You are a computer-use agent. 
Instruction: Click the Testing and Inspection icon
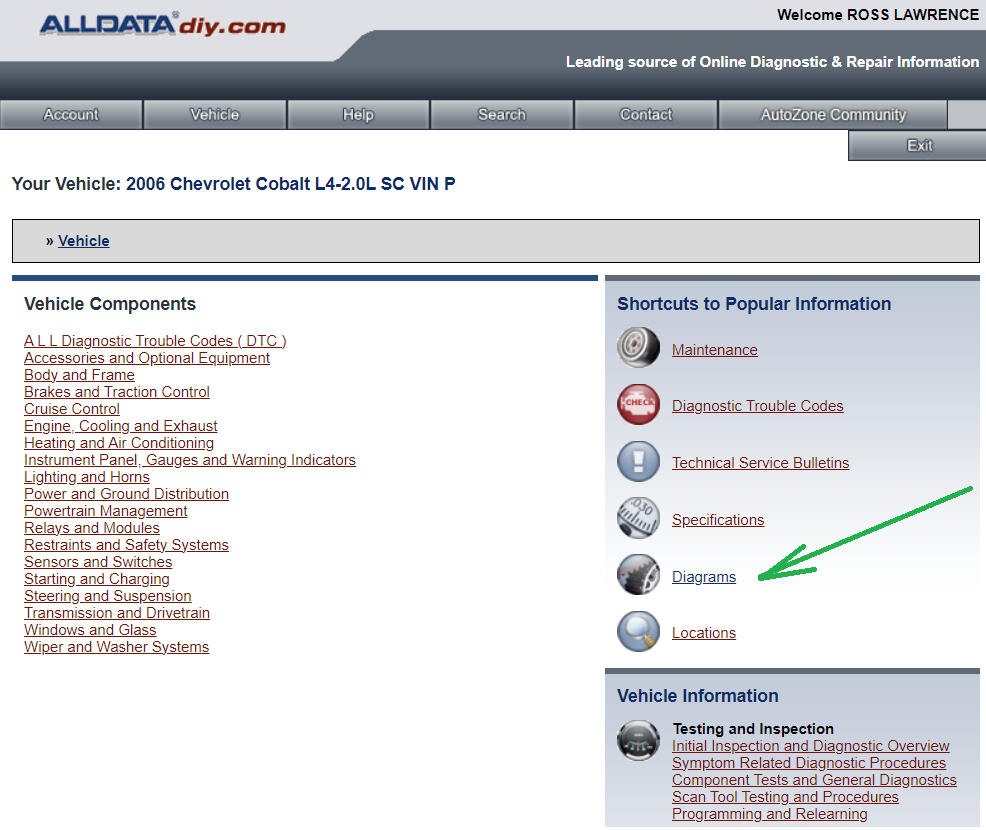click(638, 741)
